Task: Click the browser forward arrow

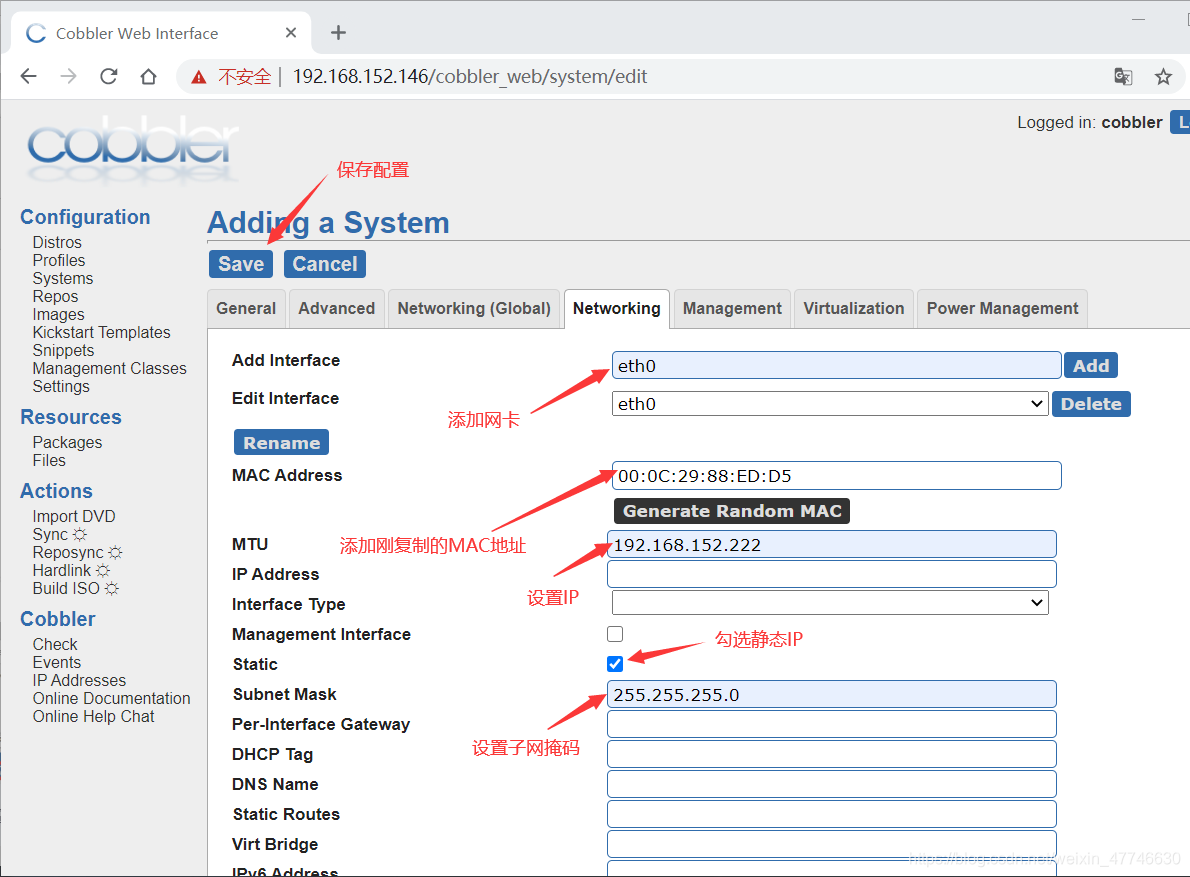Action: (68, 77)
